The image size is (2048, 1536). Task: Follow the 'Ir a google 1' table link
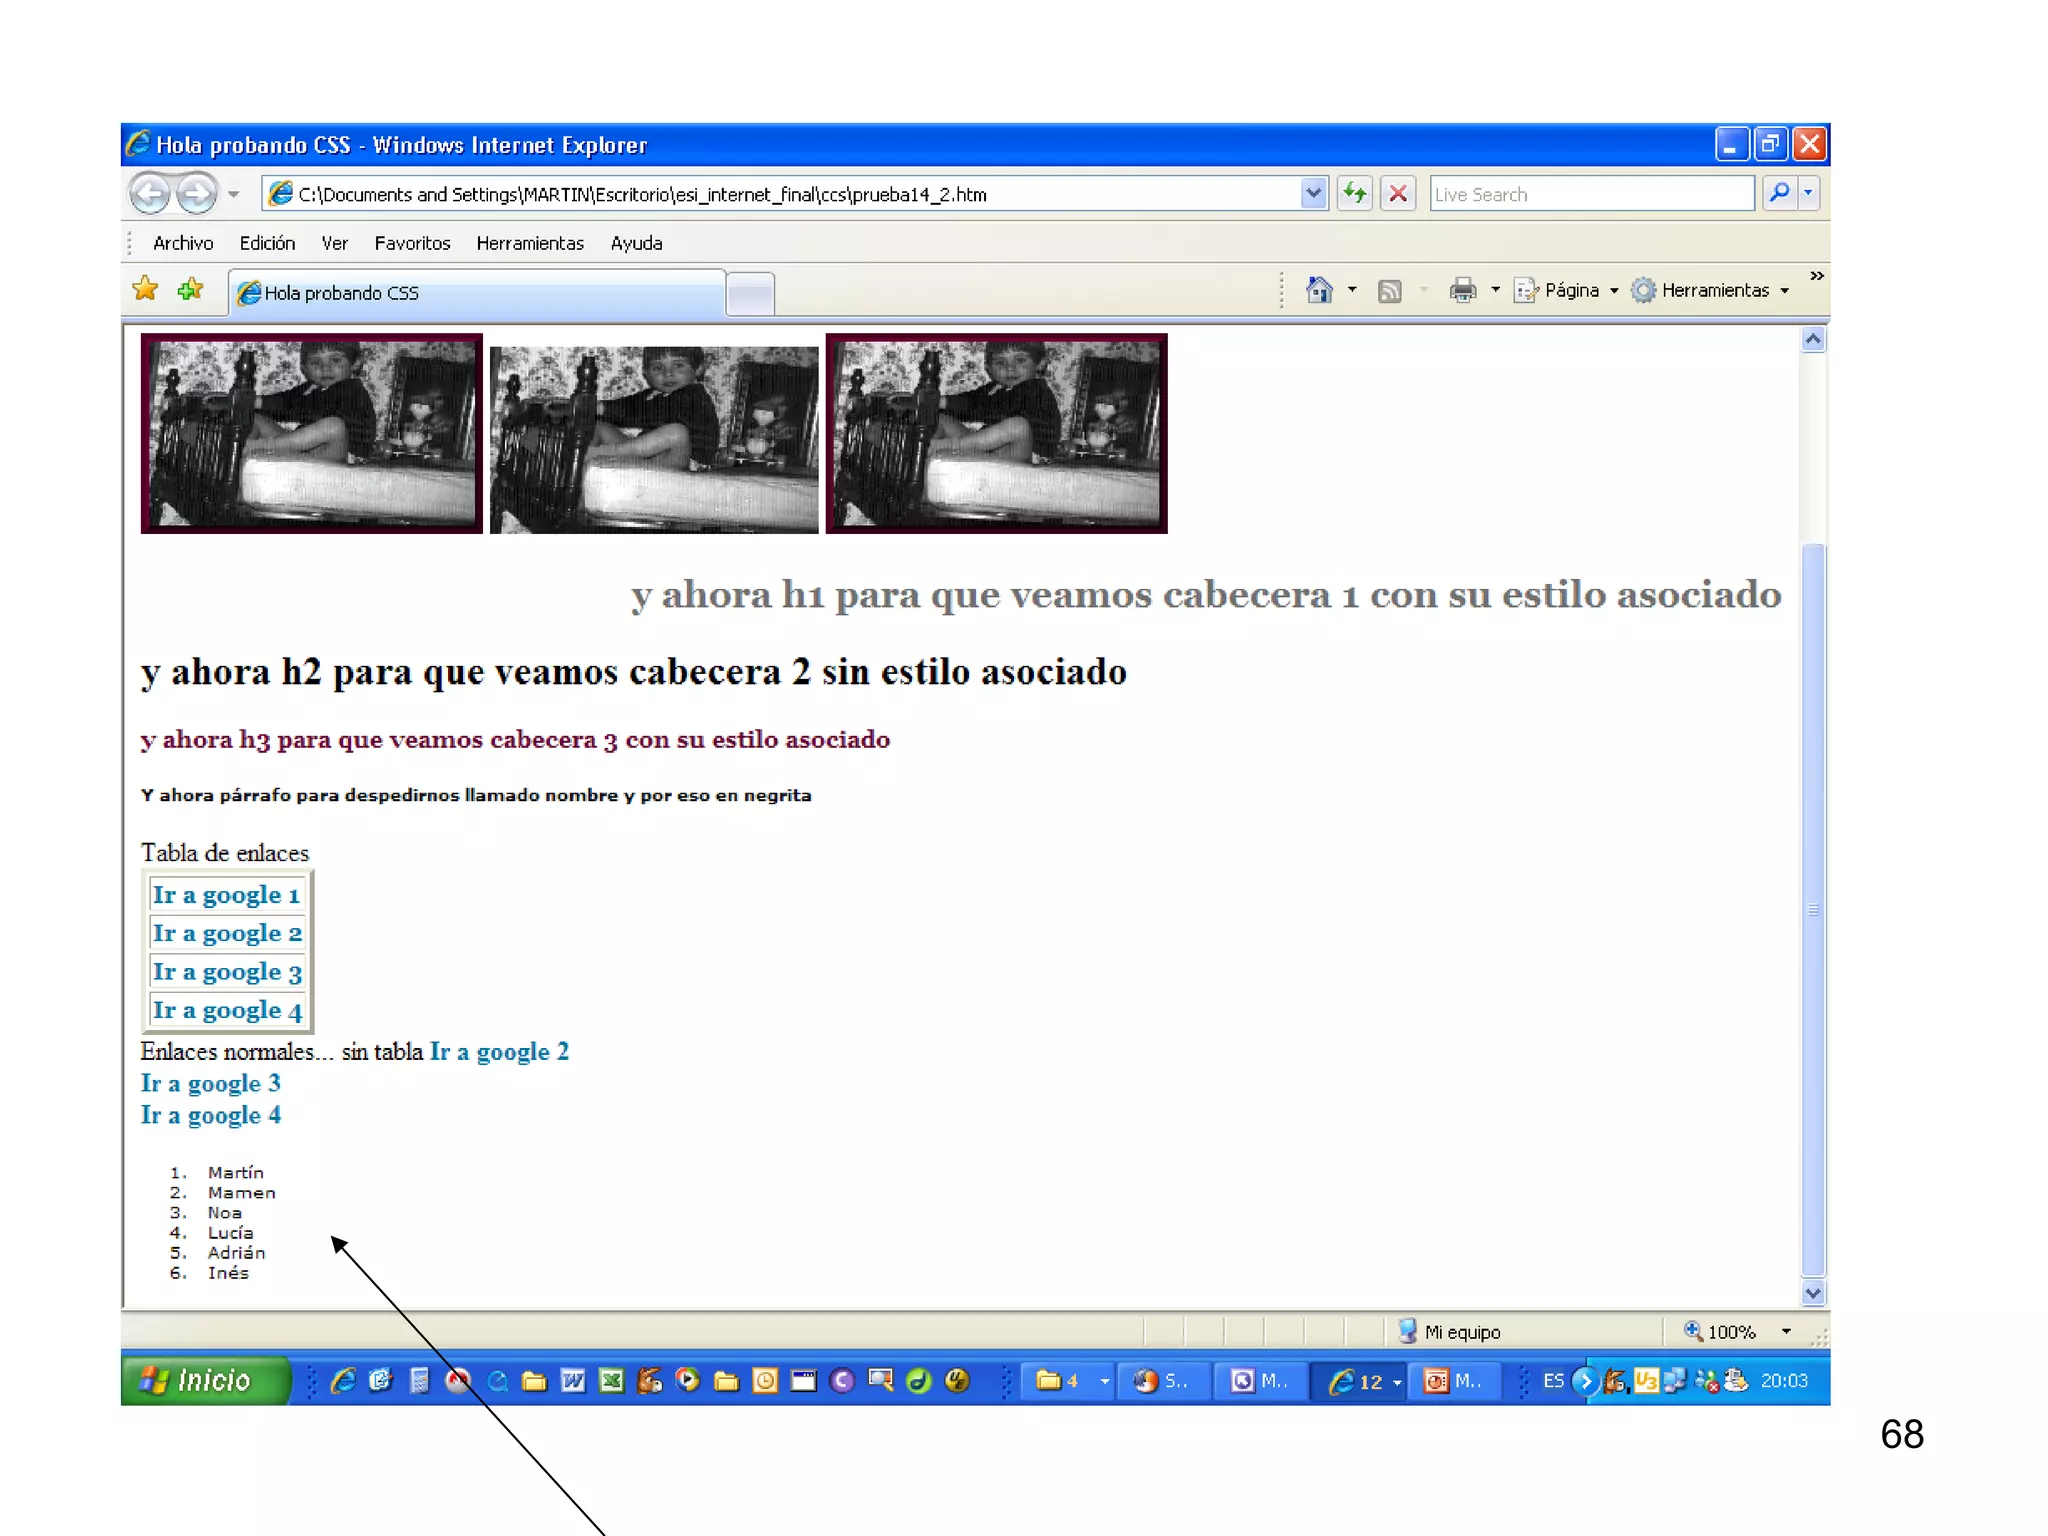click(x=226, y=895)
